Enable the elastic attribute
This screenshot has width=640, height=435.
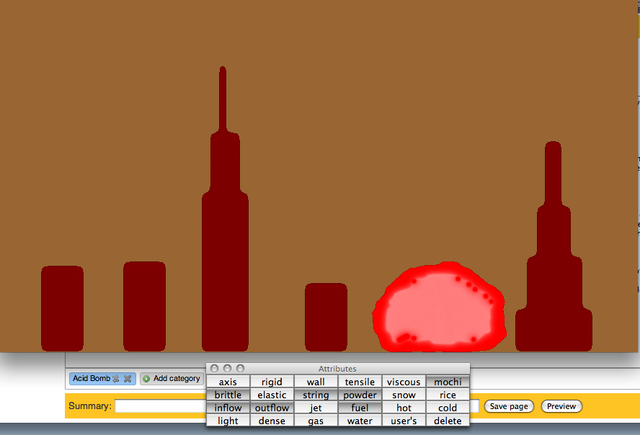coord(272,395)
